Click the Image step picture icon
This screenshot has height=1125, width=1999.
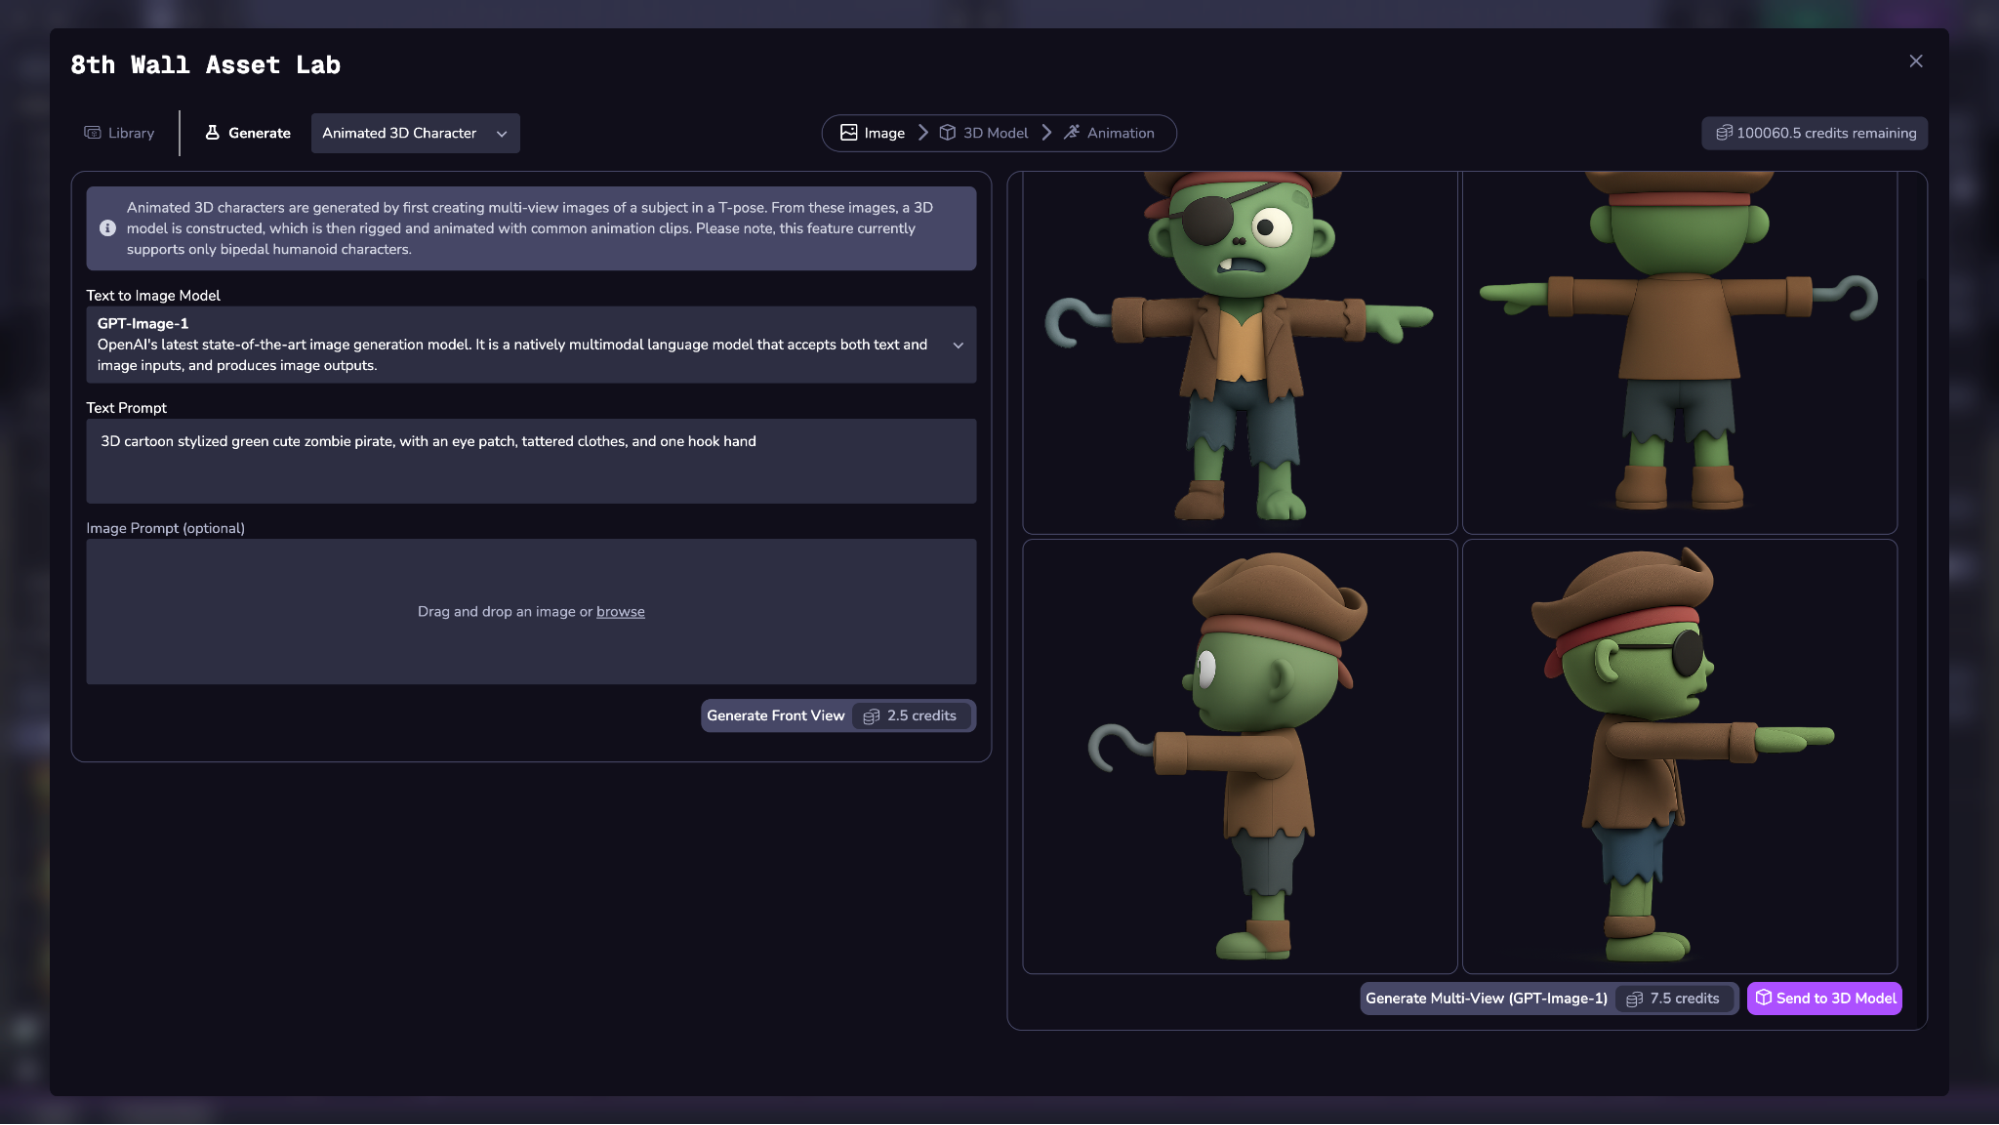848,133
